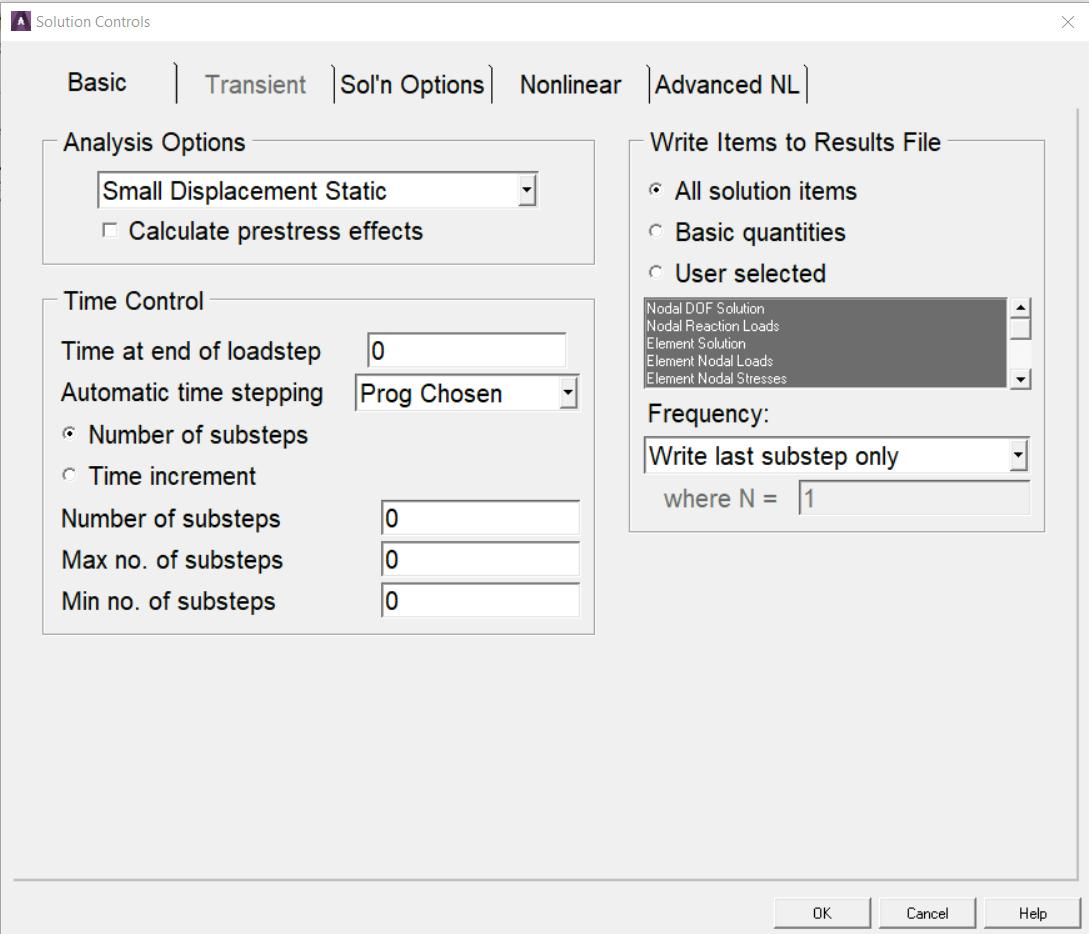
Task: Close the Solution Controls dialog
Action: coord(1067,22)
